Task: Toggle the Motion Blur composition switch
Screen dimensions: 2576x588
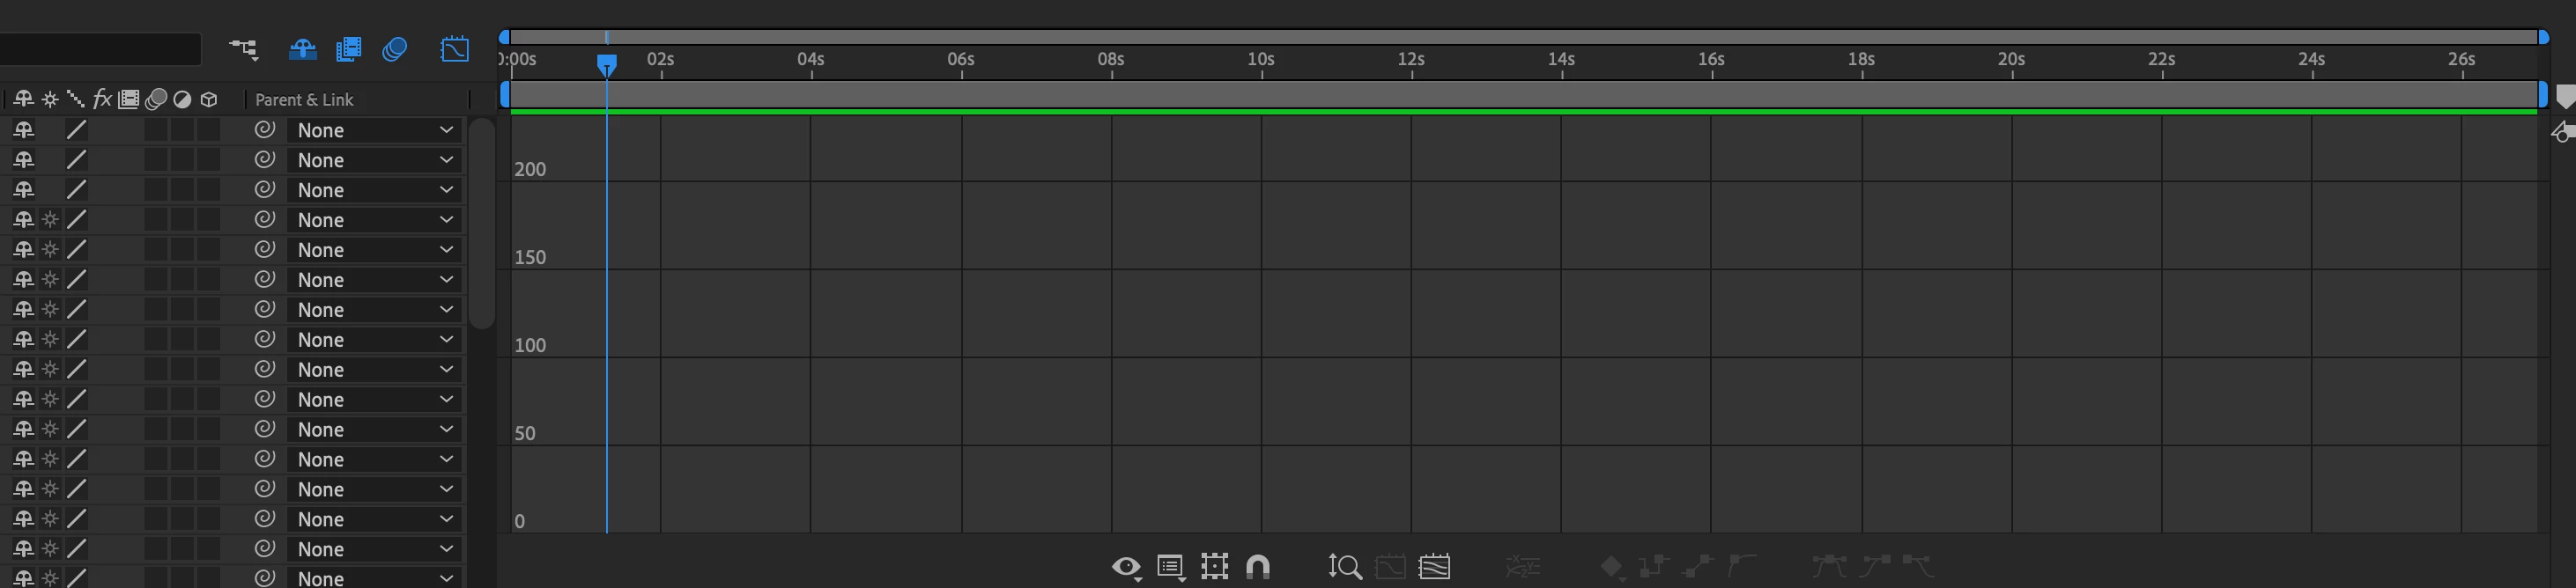Action: click(395, 49)
